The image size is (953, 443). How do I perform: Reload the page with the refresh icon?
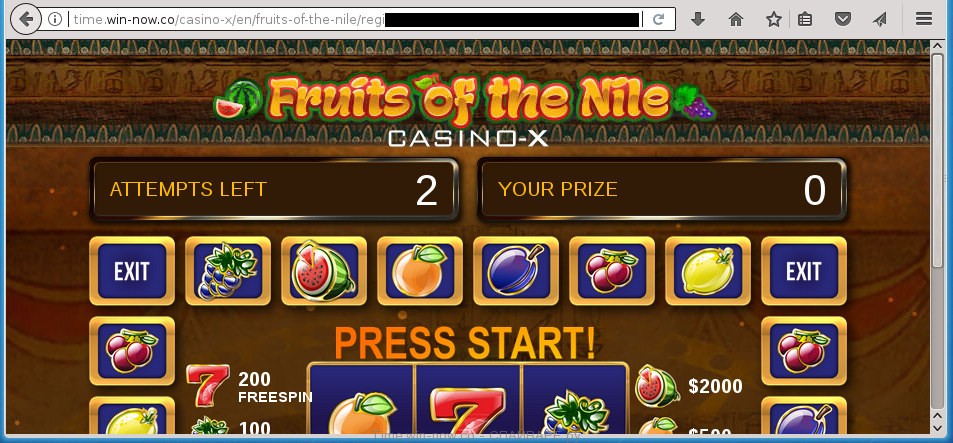(x=658, y=19)
